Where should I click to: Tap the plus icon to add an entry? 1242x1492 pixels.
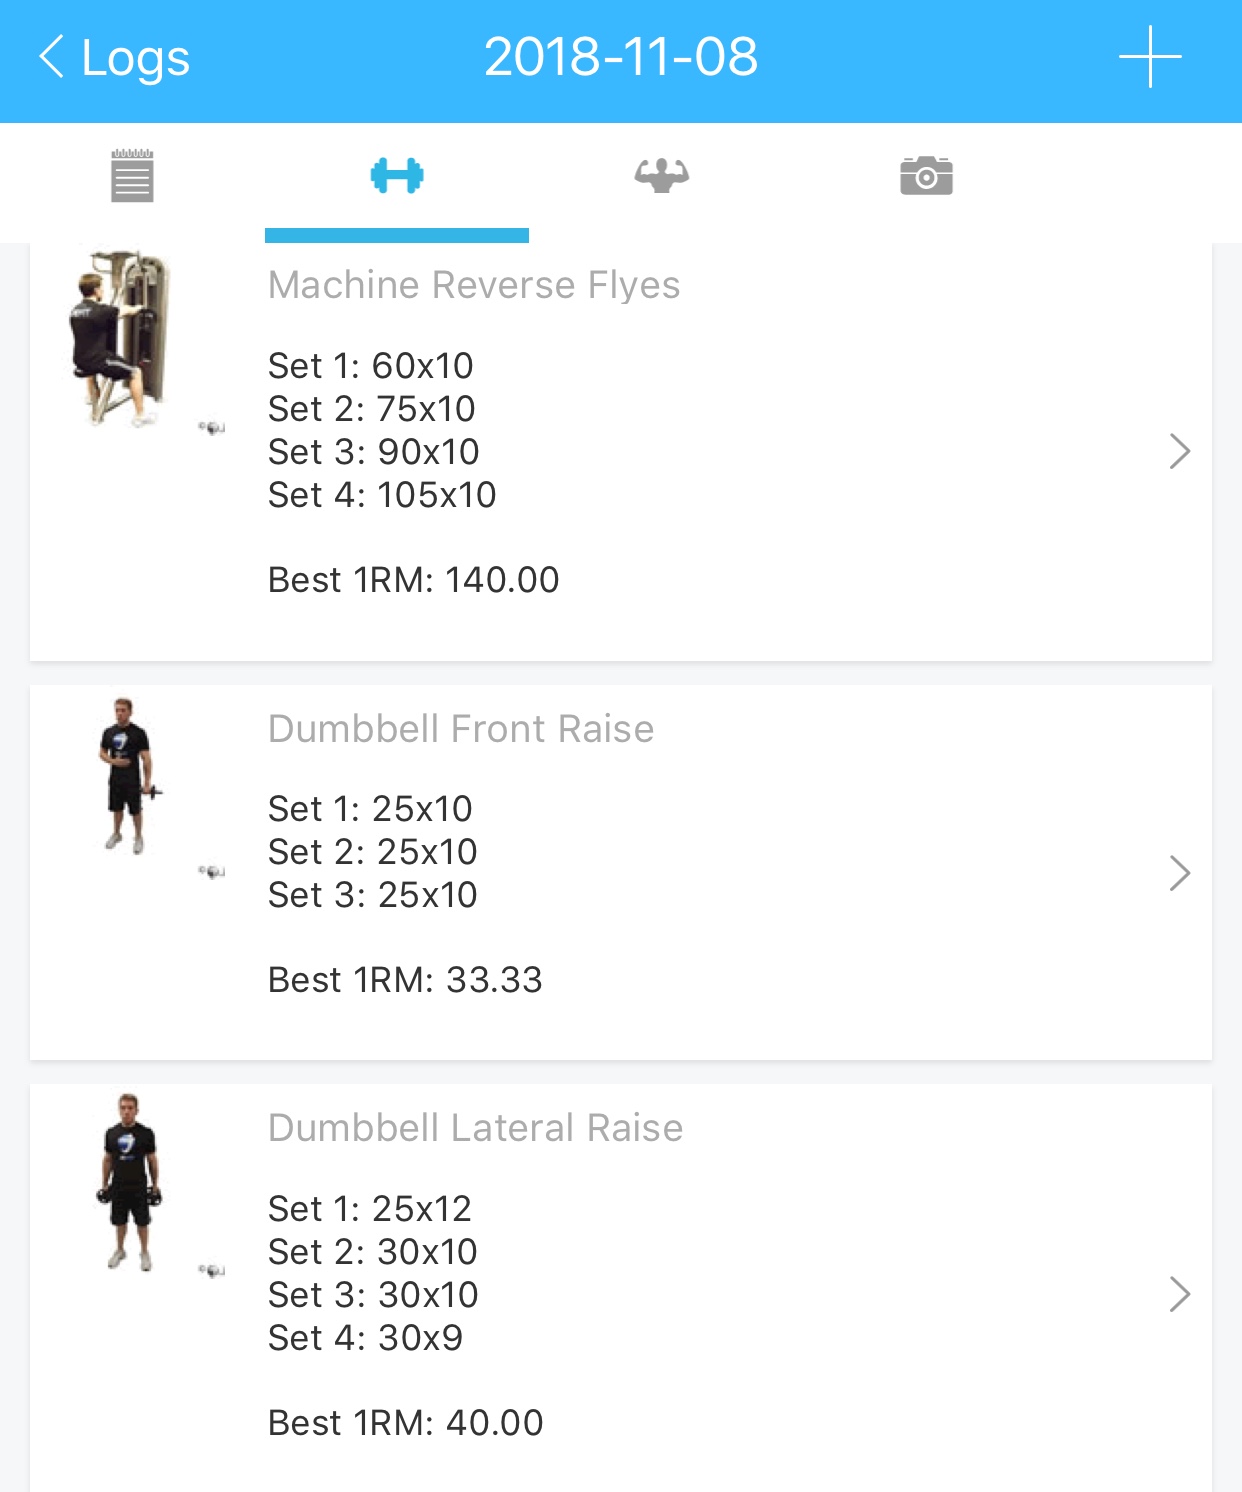click(x=1150, y=57)
